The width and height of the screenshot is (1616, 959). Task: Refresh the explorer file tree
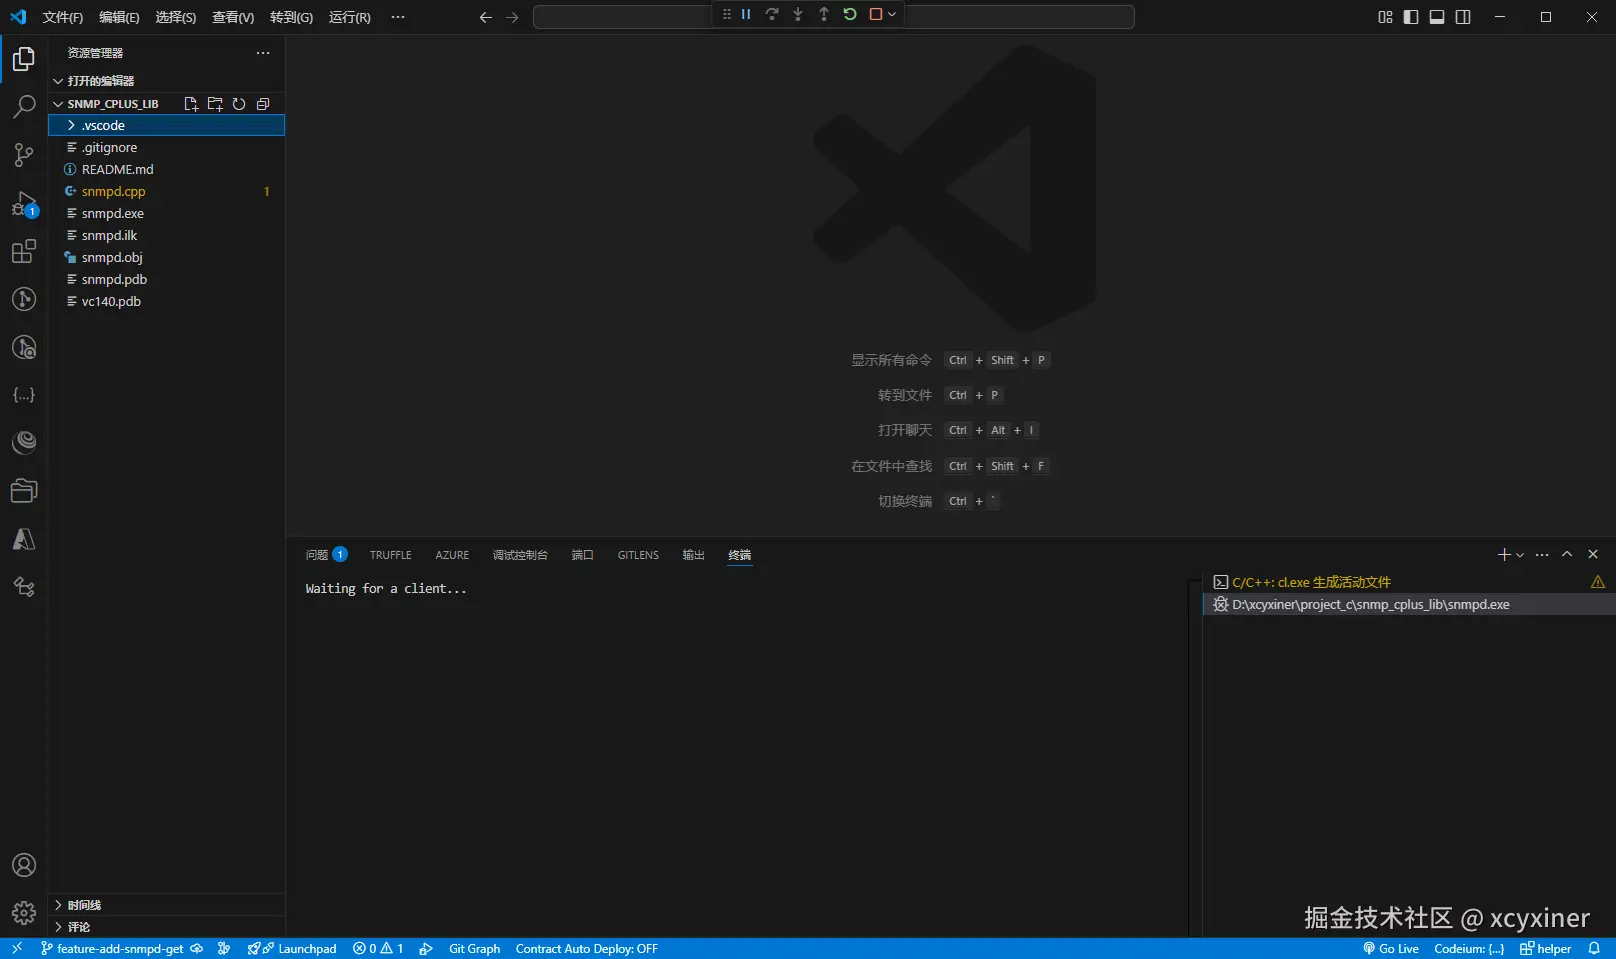click(239, 104)
